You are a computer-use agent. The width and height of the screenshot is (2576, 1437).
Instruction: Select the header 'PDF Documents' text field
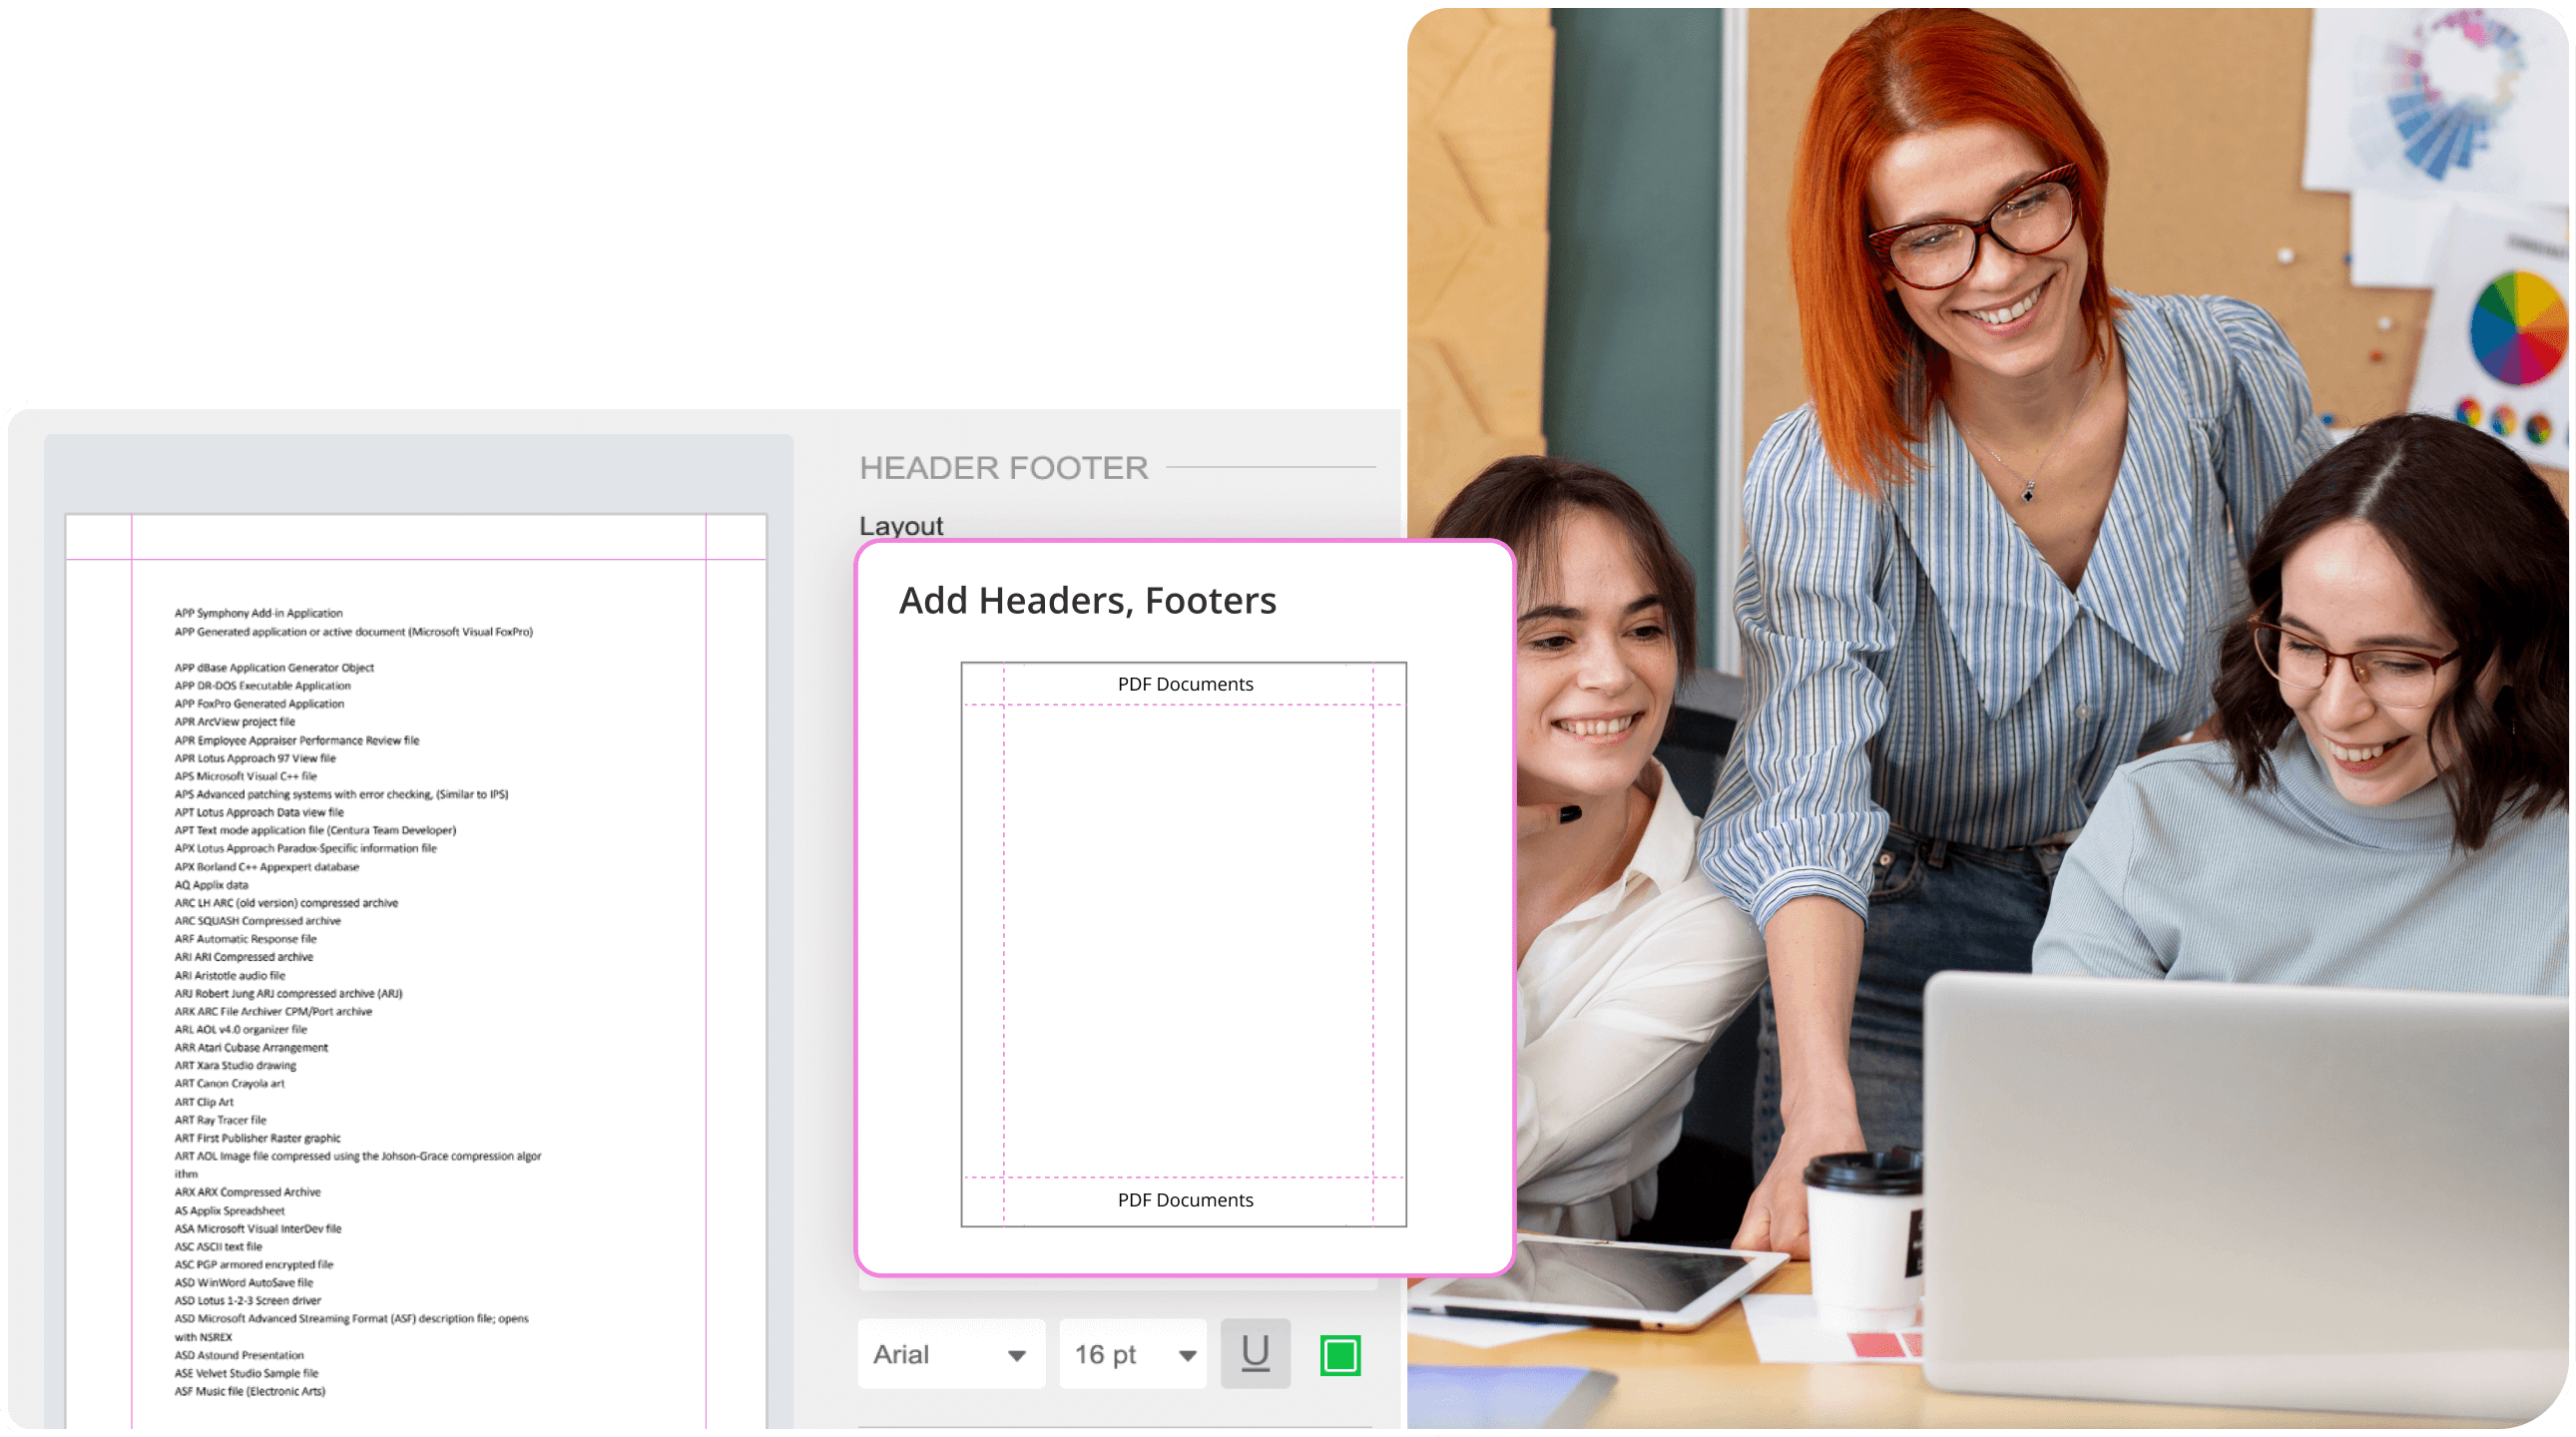coord(1185,684)
